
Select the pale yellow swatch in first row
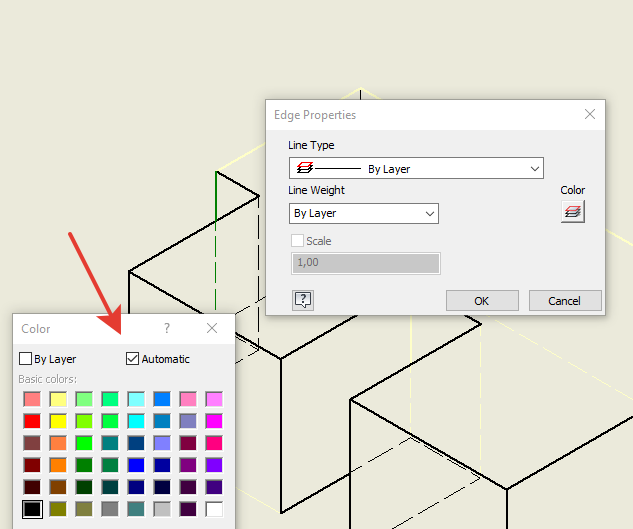(x=58, y=399)
